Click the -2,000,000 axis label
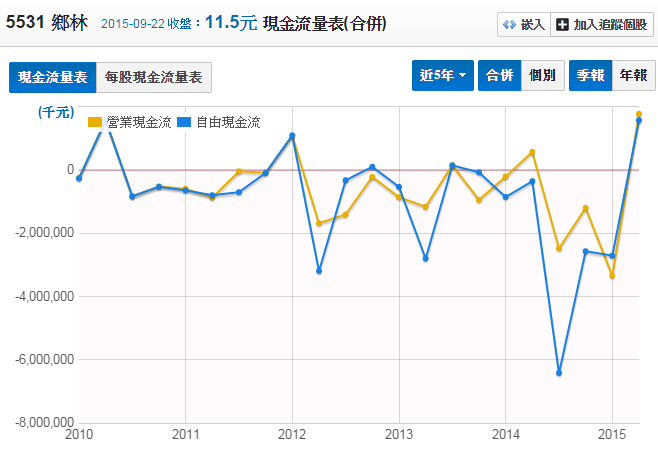The width and height of the screenshot is (658, 449). [45, 232]
